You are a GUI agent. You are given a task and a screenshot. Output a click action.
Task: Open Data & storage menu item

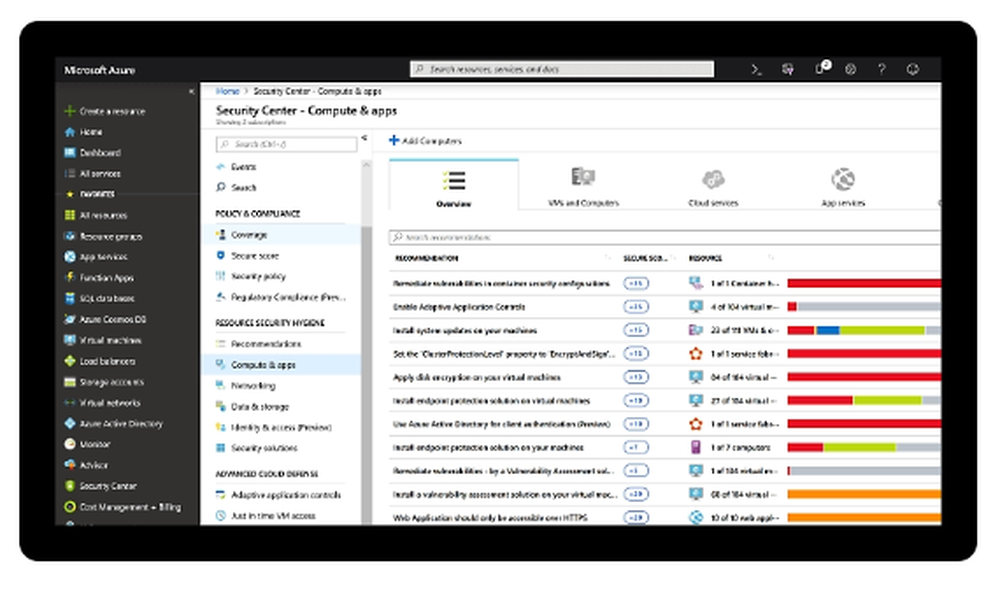(x=253, y=407)
